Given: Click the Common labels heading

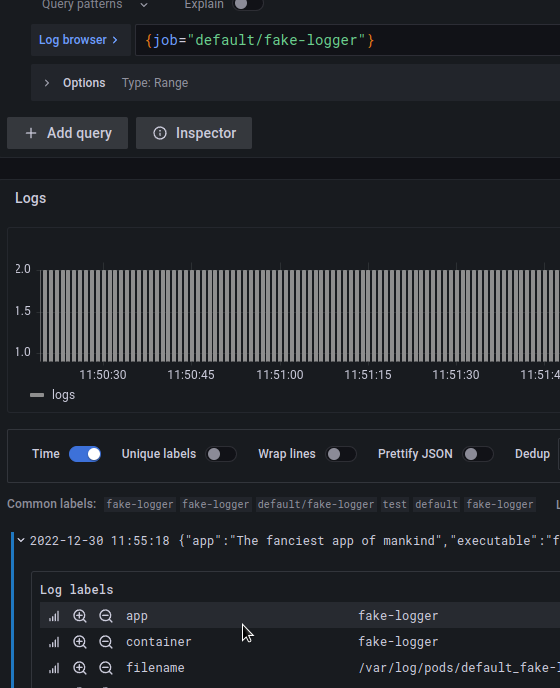Looking at the screenshot, I should click(52, 504).
